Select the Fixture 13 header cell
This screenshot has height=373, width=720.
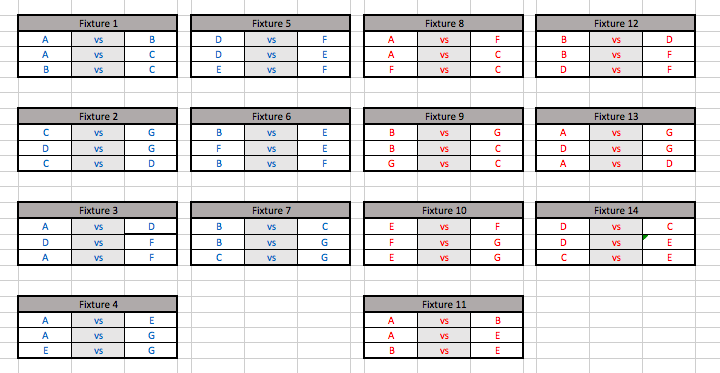[616, 117]
